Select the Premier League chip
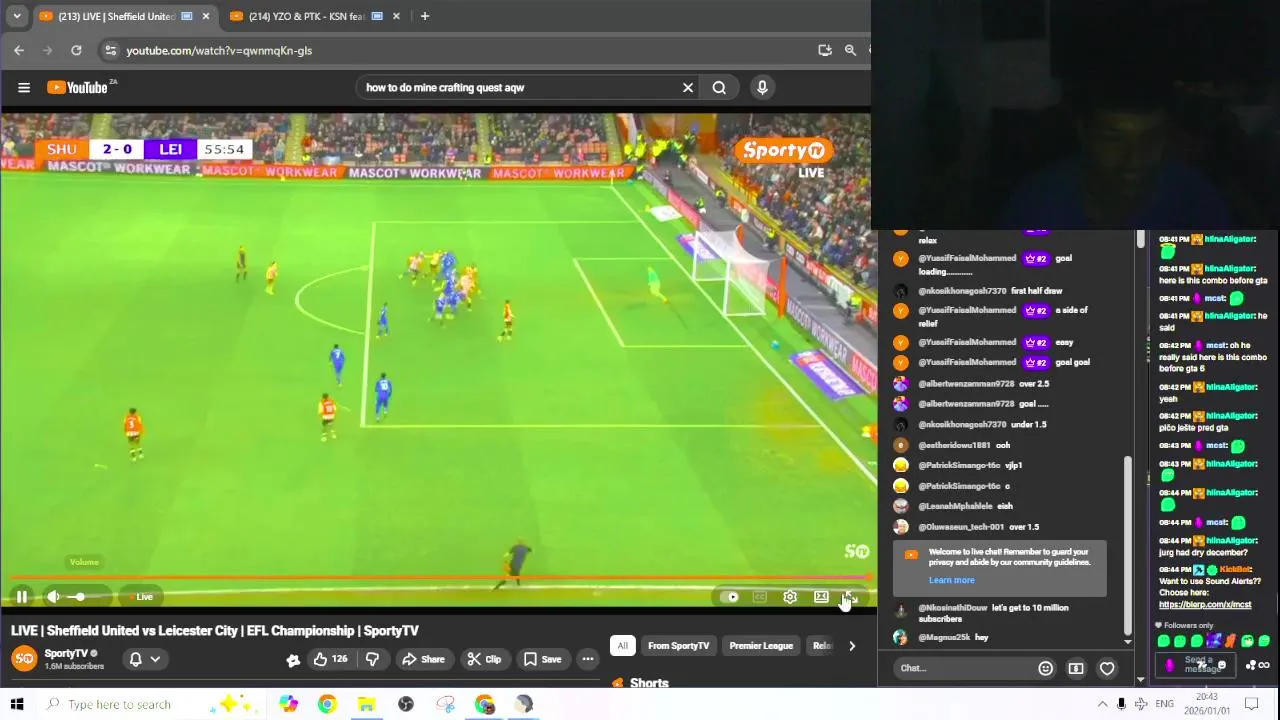This screenshot has height=720, width=1280. point(761,646)
